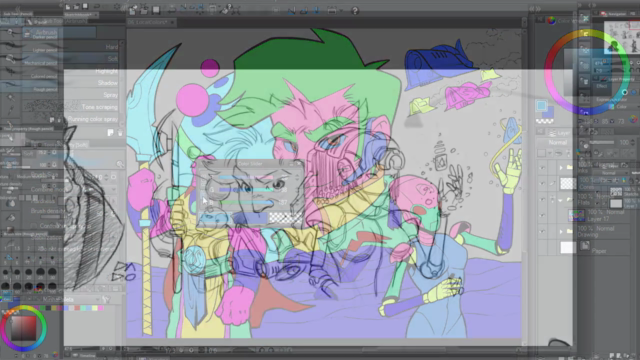Toggle visibility of the Inks layer folder

542,168
